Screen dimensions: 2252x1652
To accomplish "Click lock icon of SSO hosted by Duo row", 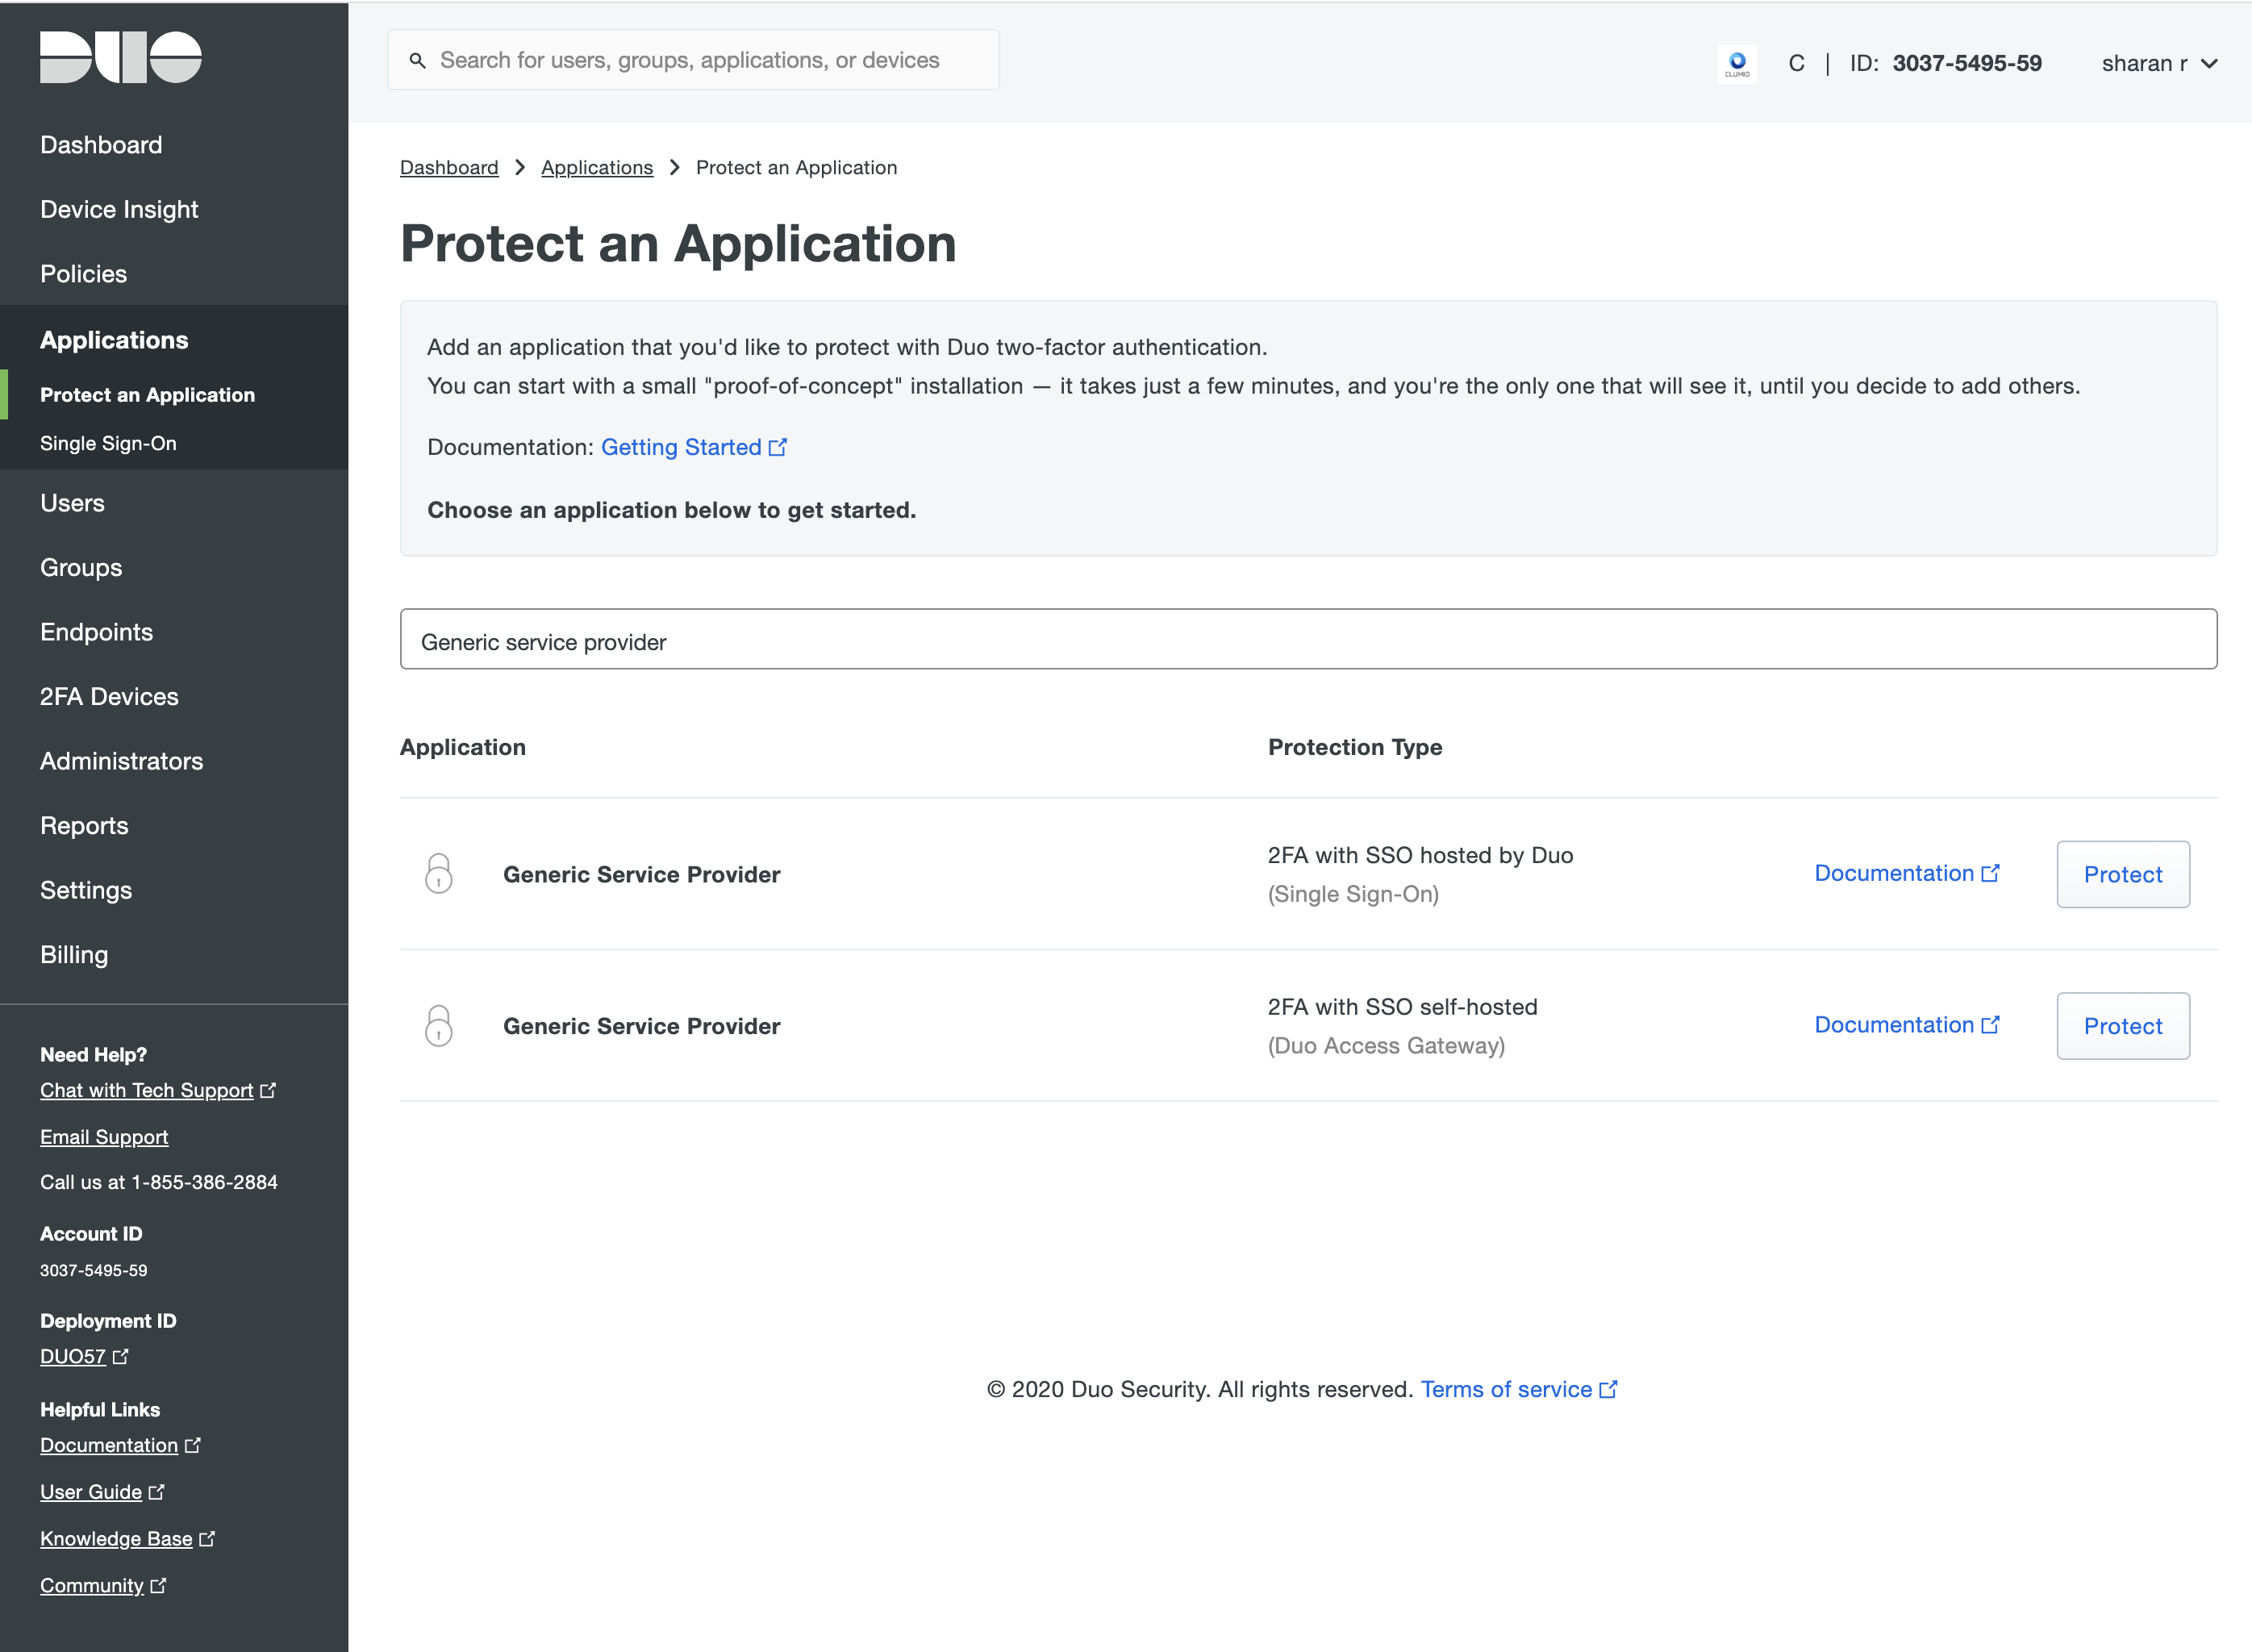I will (438, 873).
